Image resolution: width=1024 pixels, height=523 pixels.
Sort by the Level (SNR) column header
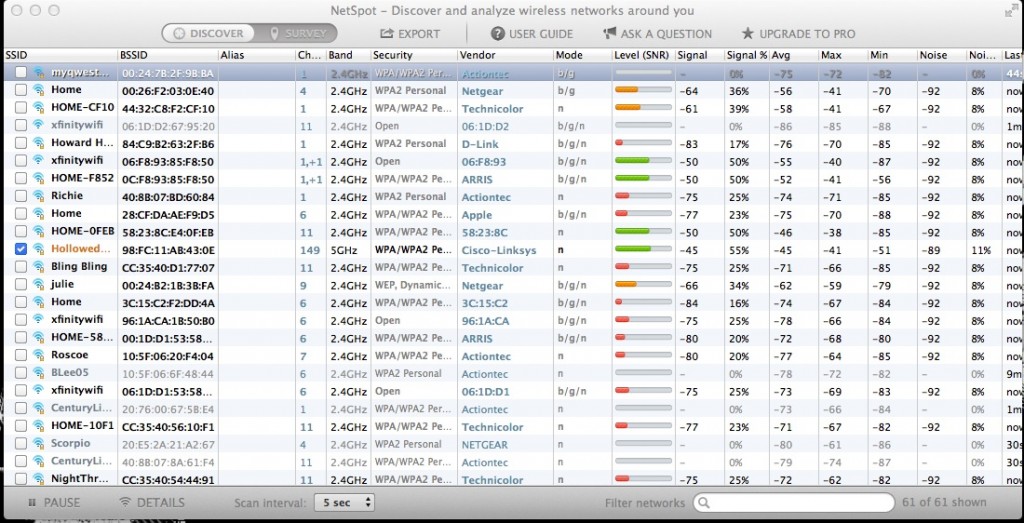(643, 55)
